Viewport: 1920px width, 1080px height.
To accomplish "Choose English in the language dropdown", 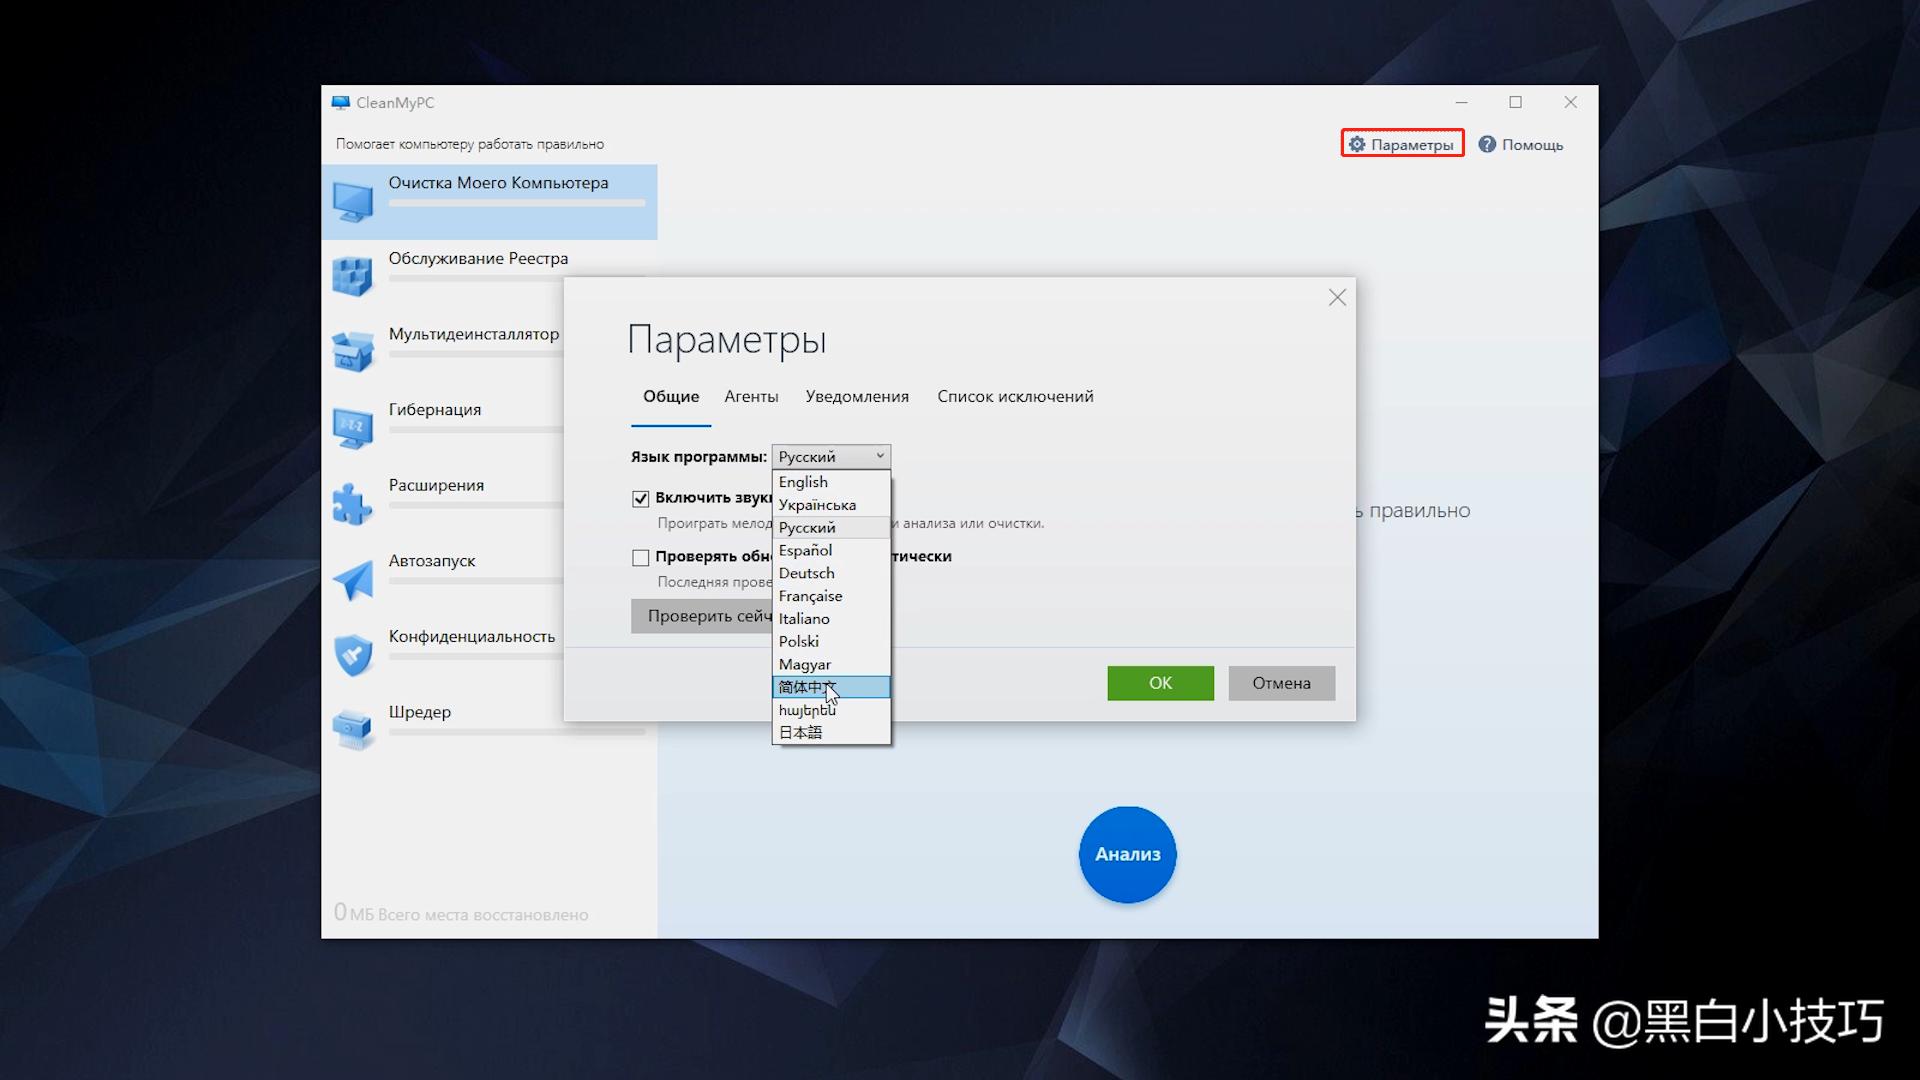I will pyautogui.click(x=802, y=481).
